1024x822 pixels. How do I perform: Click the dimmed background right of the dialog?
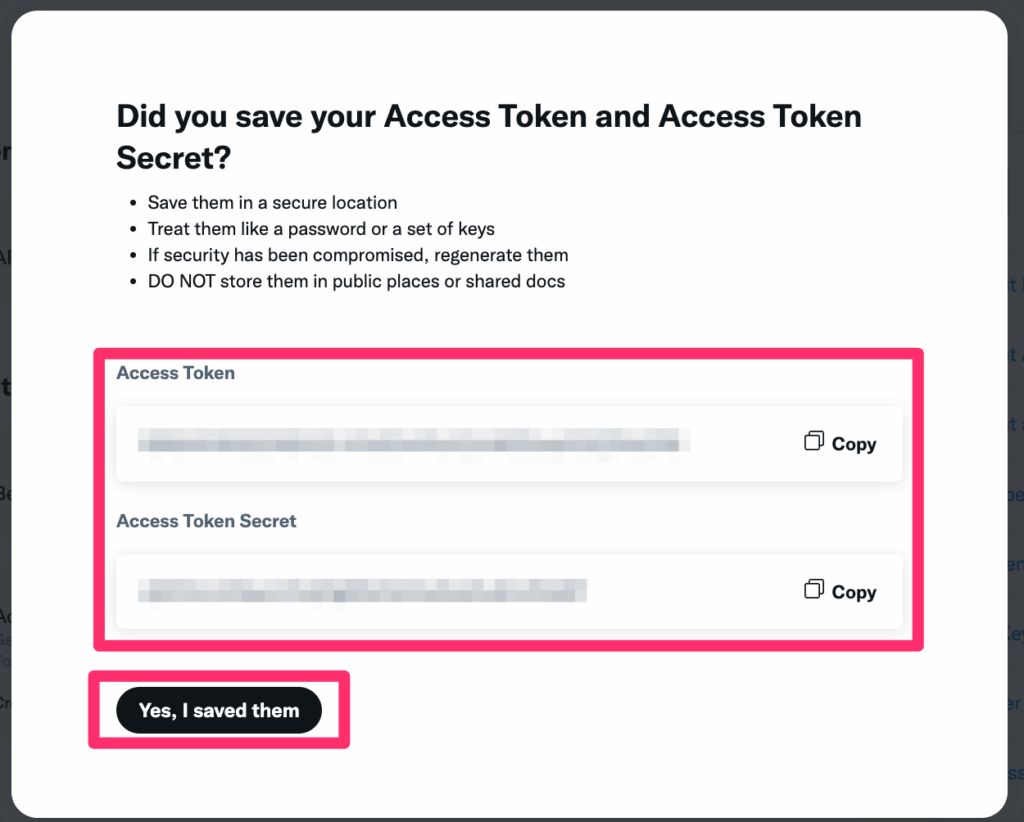click(1016, 418)
